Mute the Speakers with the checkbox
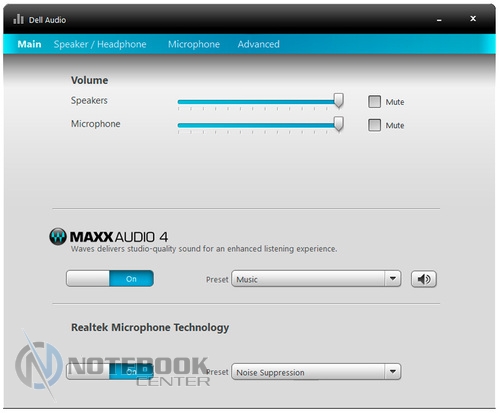 click(x=374, y=102)
